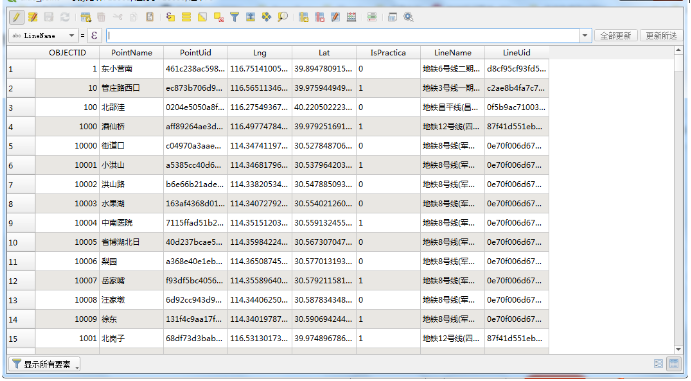Switch to table view
The height and width of the screenshot is (381, 691).
pyautogui.click(x=674, y=364)
